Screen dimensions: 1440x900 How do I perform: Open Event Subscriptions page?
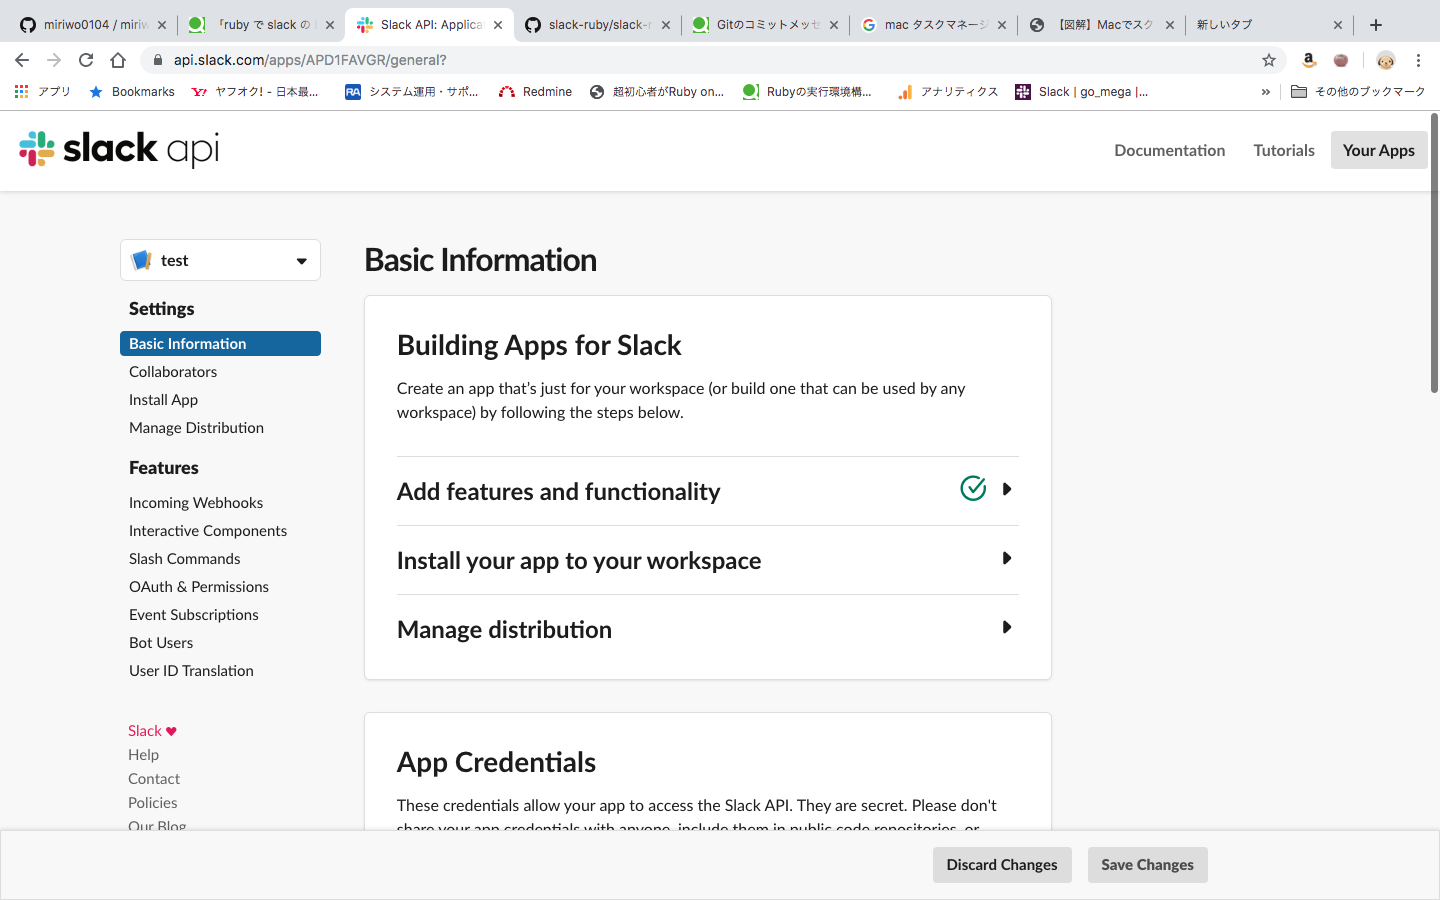pos(194,614)
